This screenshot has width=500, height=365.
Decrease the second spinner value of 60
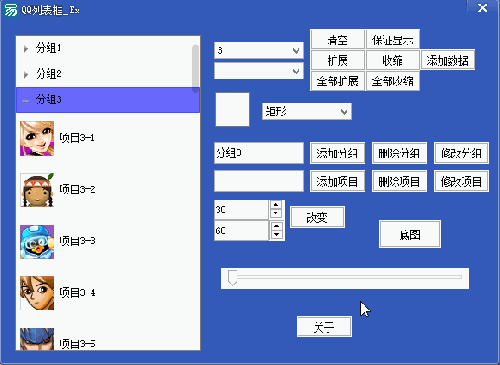click(x=276, y=235)
